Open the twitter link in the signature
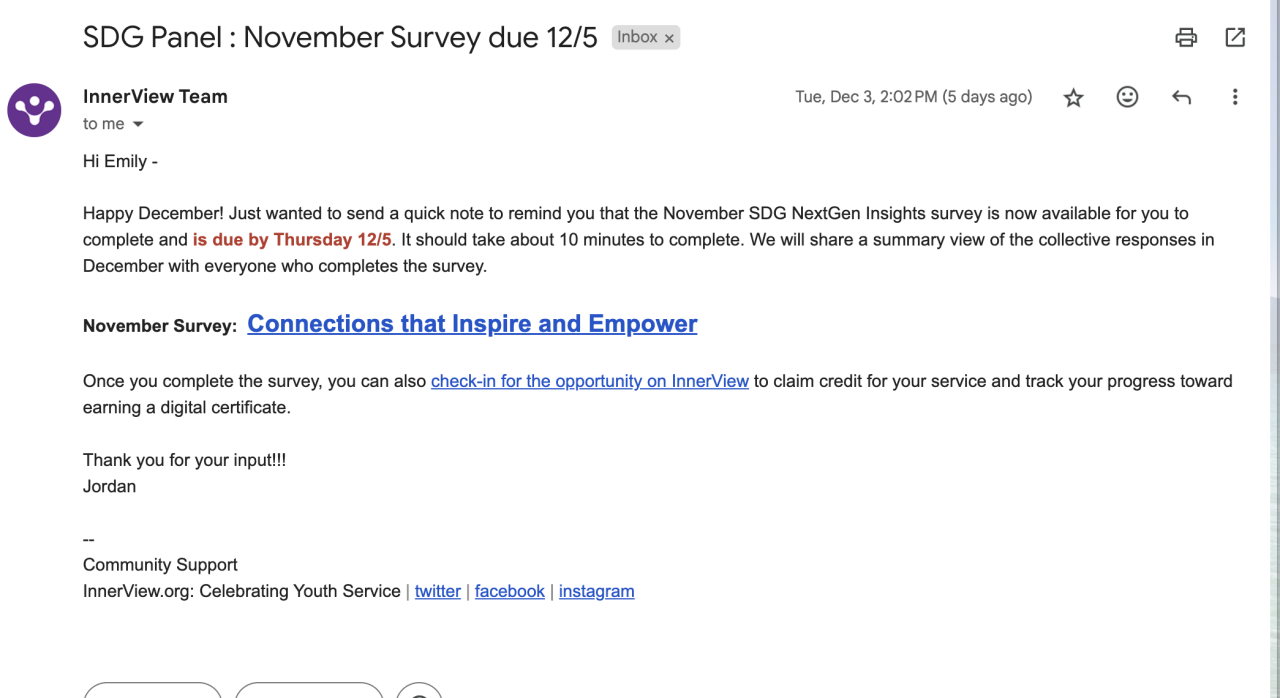The image size is (1280, 698). (x=438, y=591)
